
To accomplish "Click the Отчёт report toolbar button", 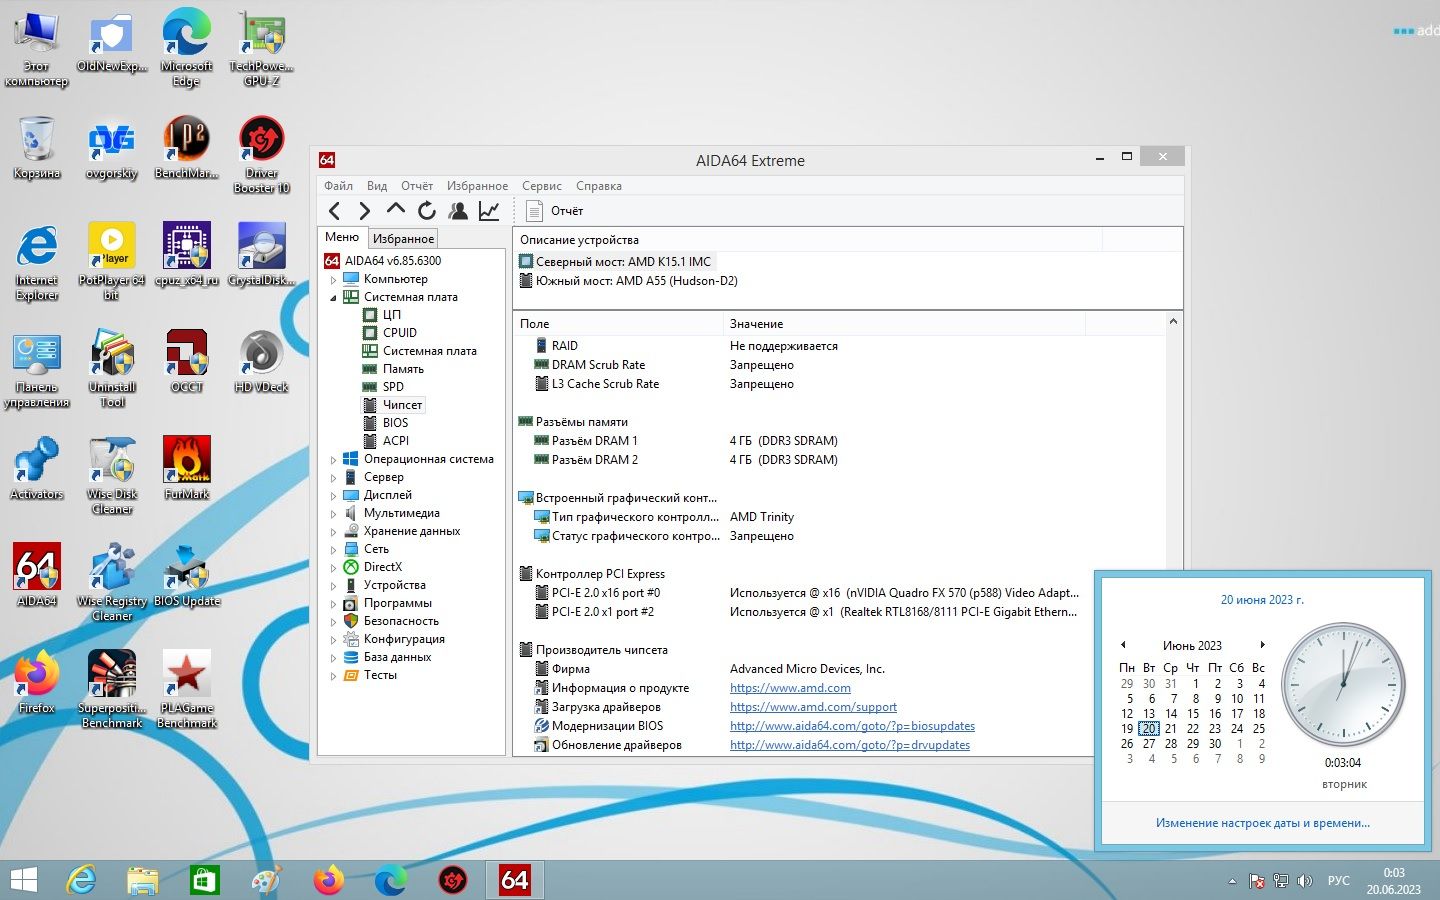I will [x=555, y=211].
